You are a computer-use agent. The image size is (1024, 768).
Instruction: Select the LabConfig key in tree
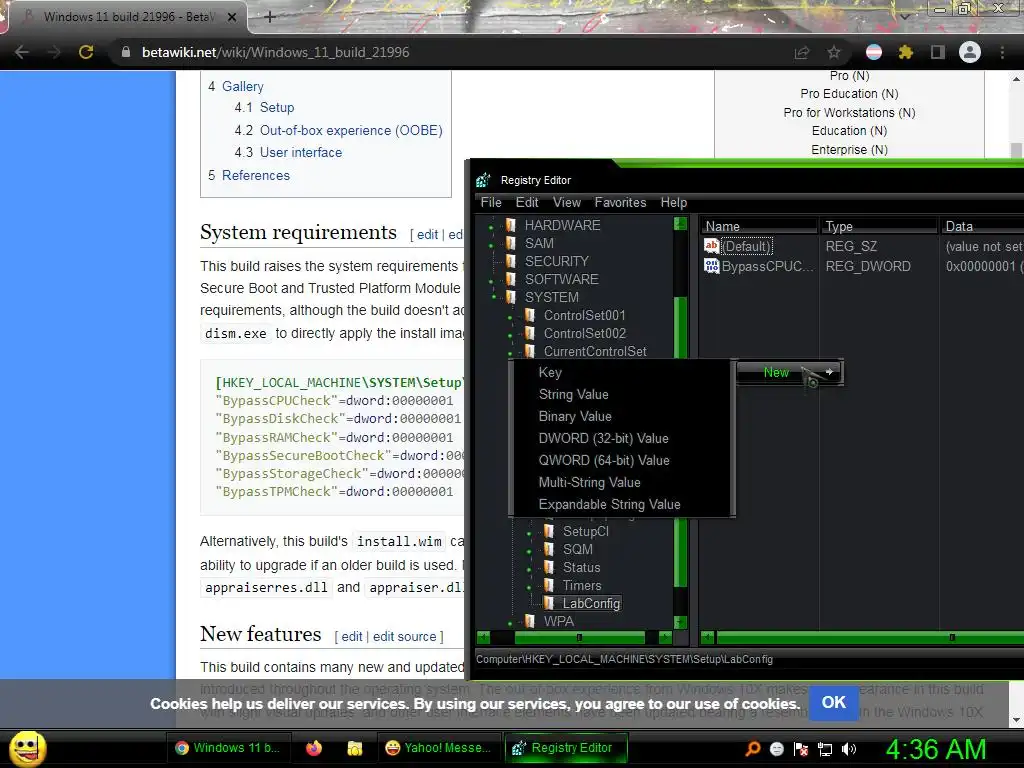pos(591,603)
